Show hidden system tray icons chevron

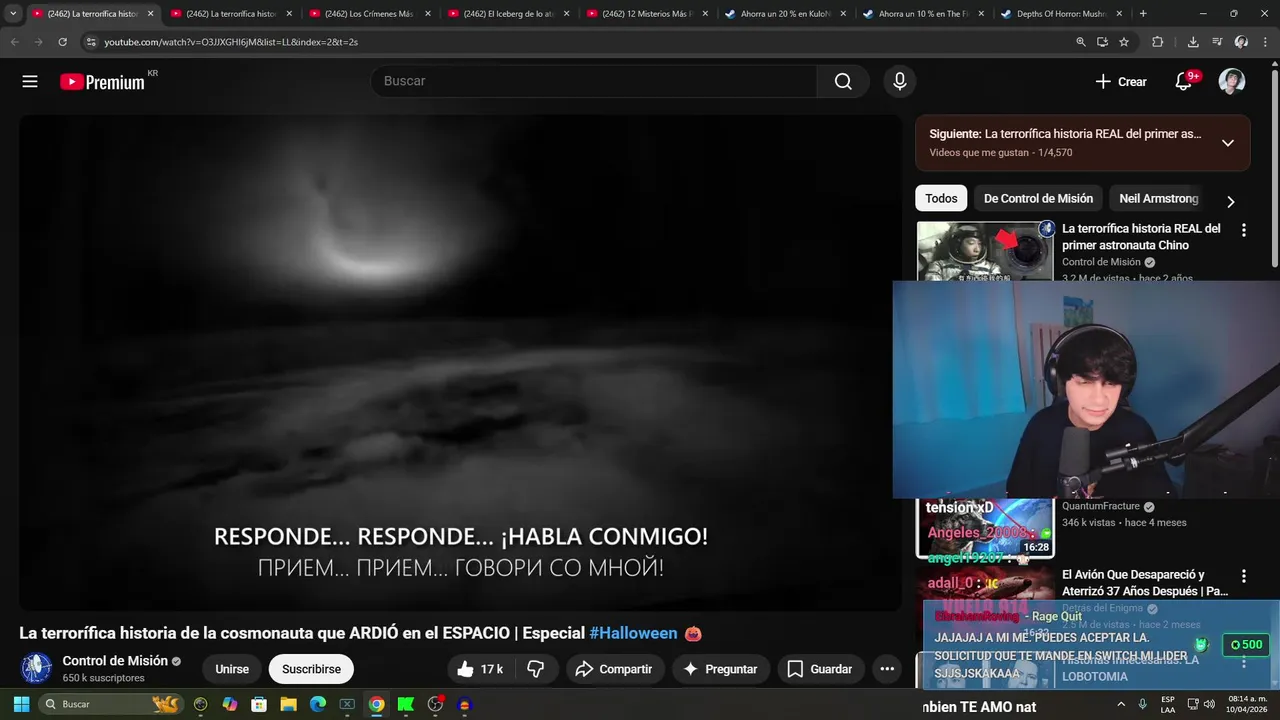(x=1122, y=704)
